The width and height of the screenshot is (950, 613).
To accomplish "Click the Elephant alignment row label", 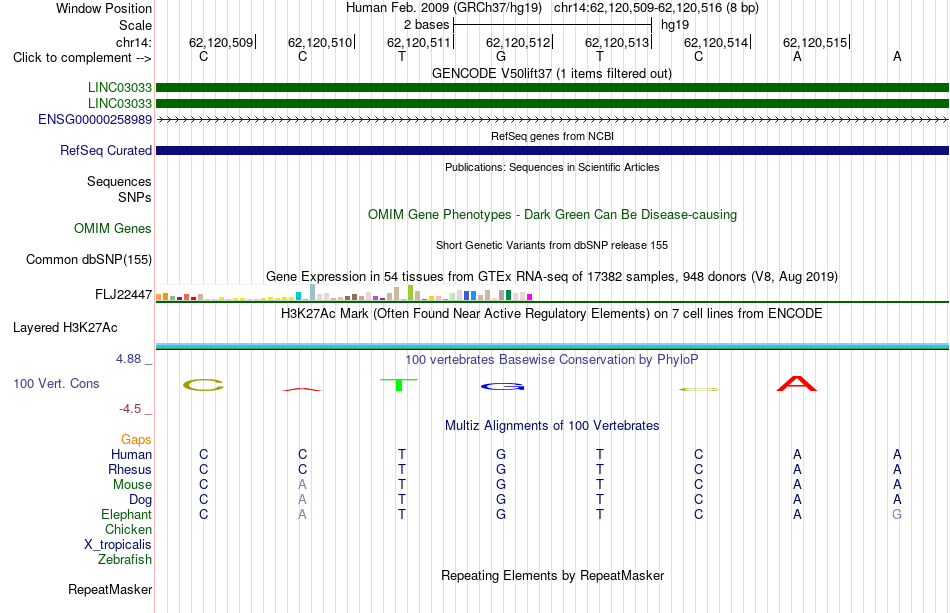I will click(x=127, y=514).
